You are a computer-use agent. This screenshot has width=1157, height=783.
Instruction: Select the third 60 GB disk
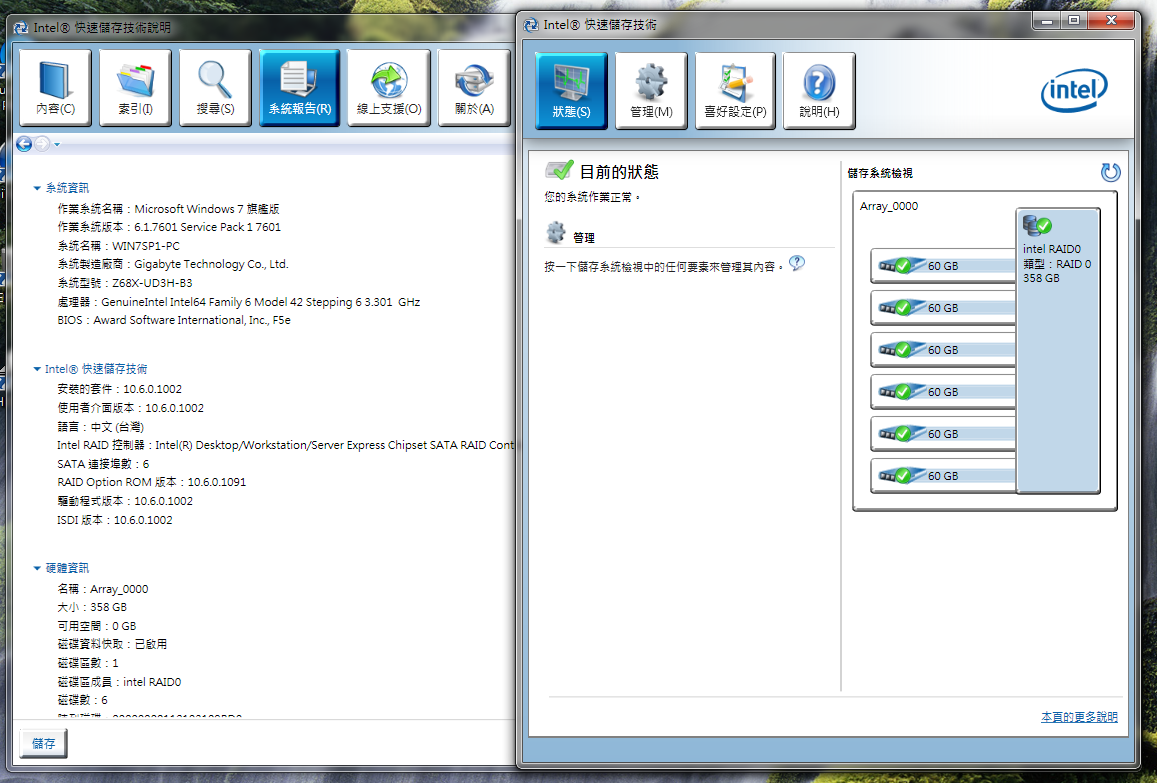click(x=943, y=350)
